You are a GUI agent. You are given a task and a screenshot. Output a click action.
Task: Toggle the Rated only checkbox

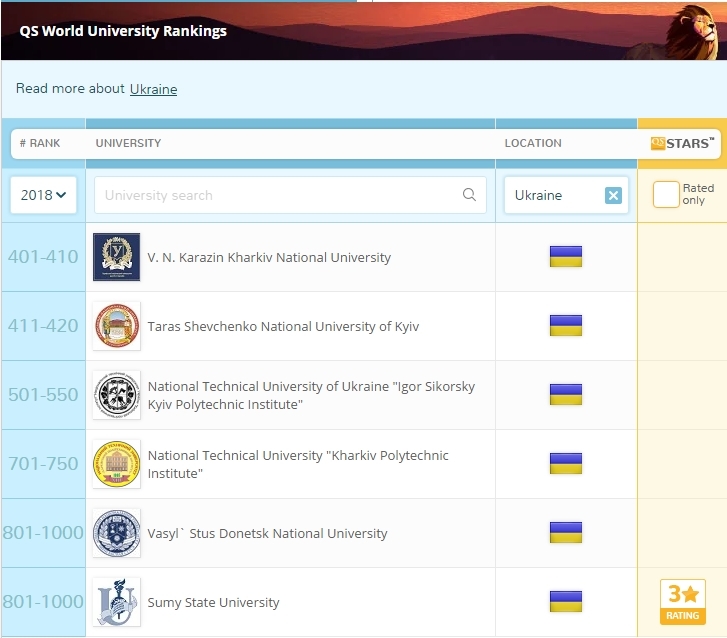coord(666,194)
